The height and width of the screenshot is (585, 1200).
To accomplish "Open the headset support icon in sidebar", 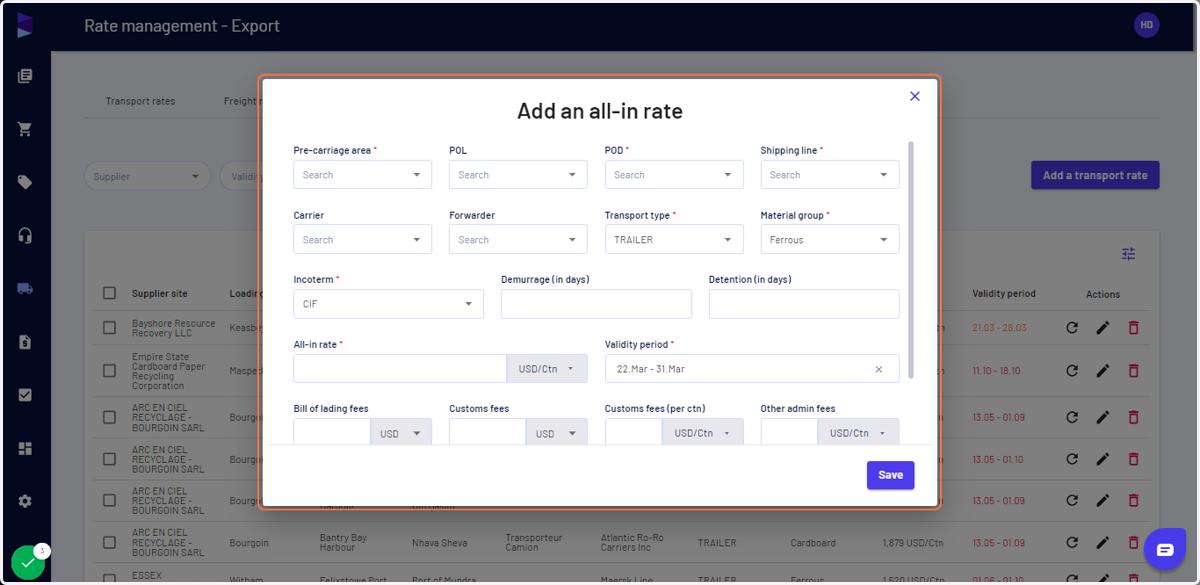I will click(x=25, y=235).
